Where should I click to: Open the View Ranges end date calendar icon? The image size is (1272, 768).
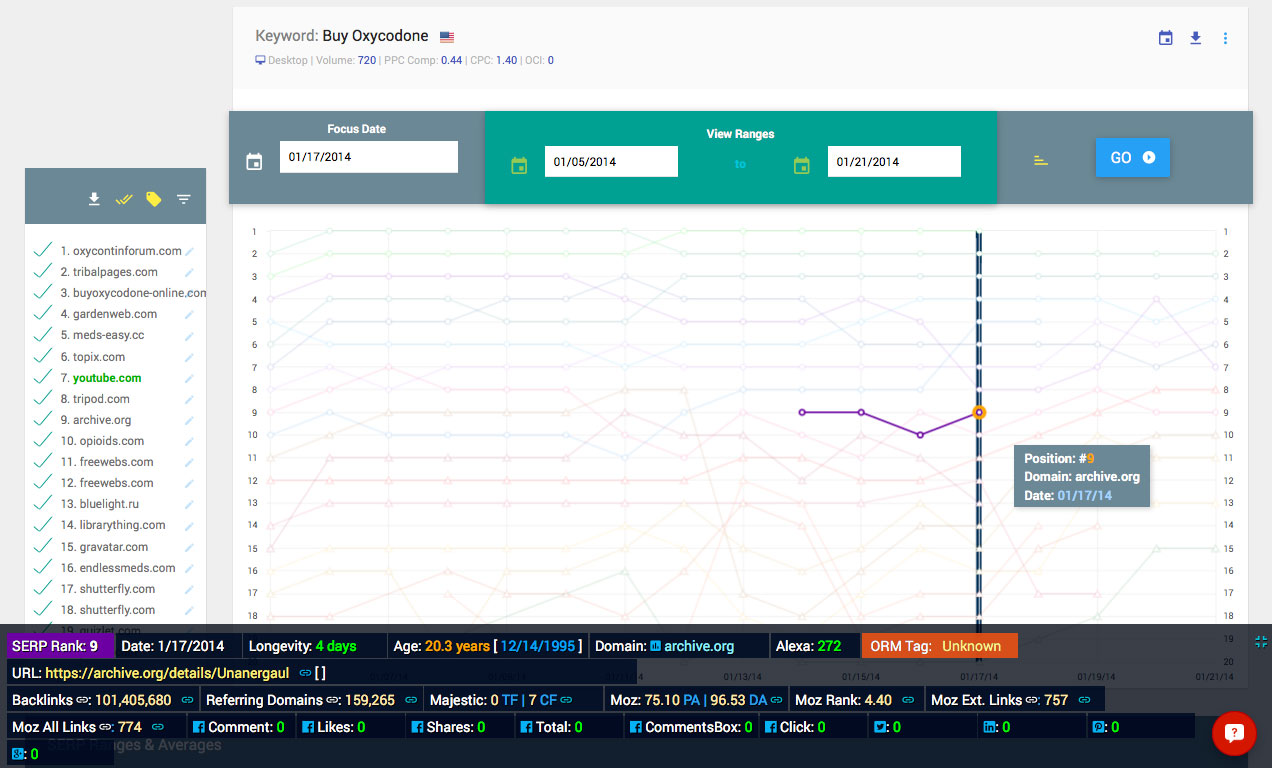pyautogui.click(x=801, y=166)
